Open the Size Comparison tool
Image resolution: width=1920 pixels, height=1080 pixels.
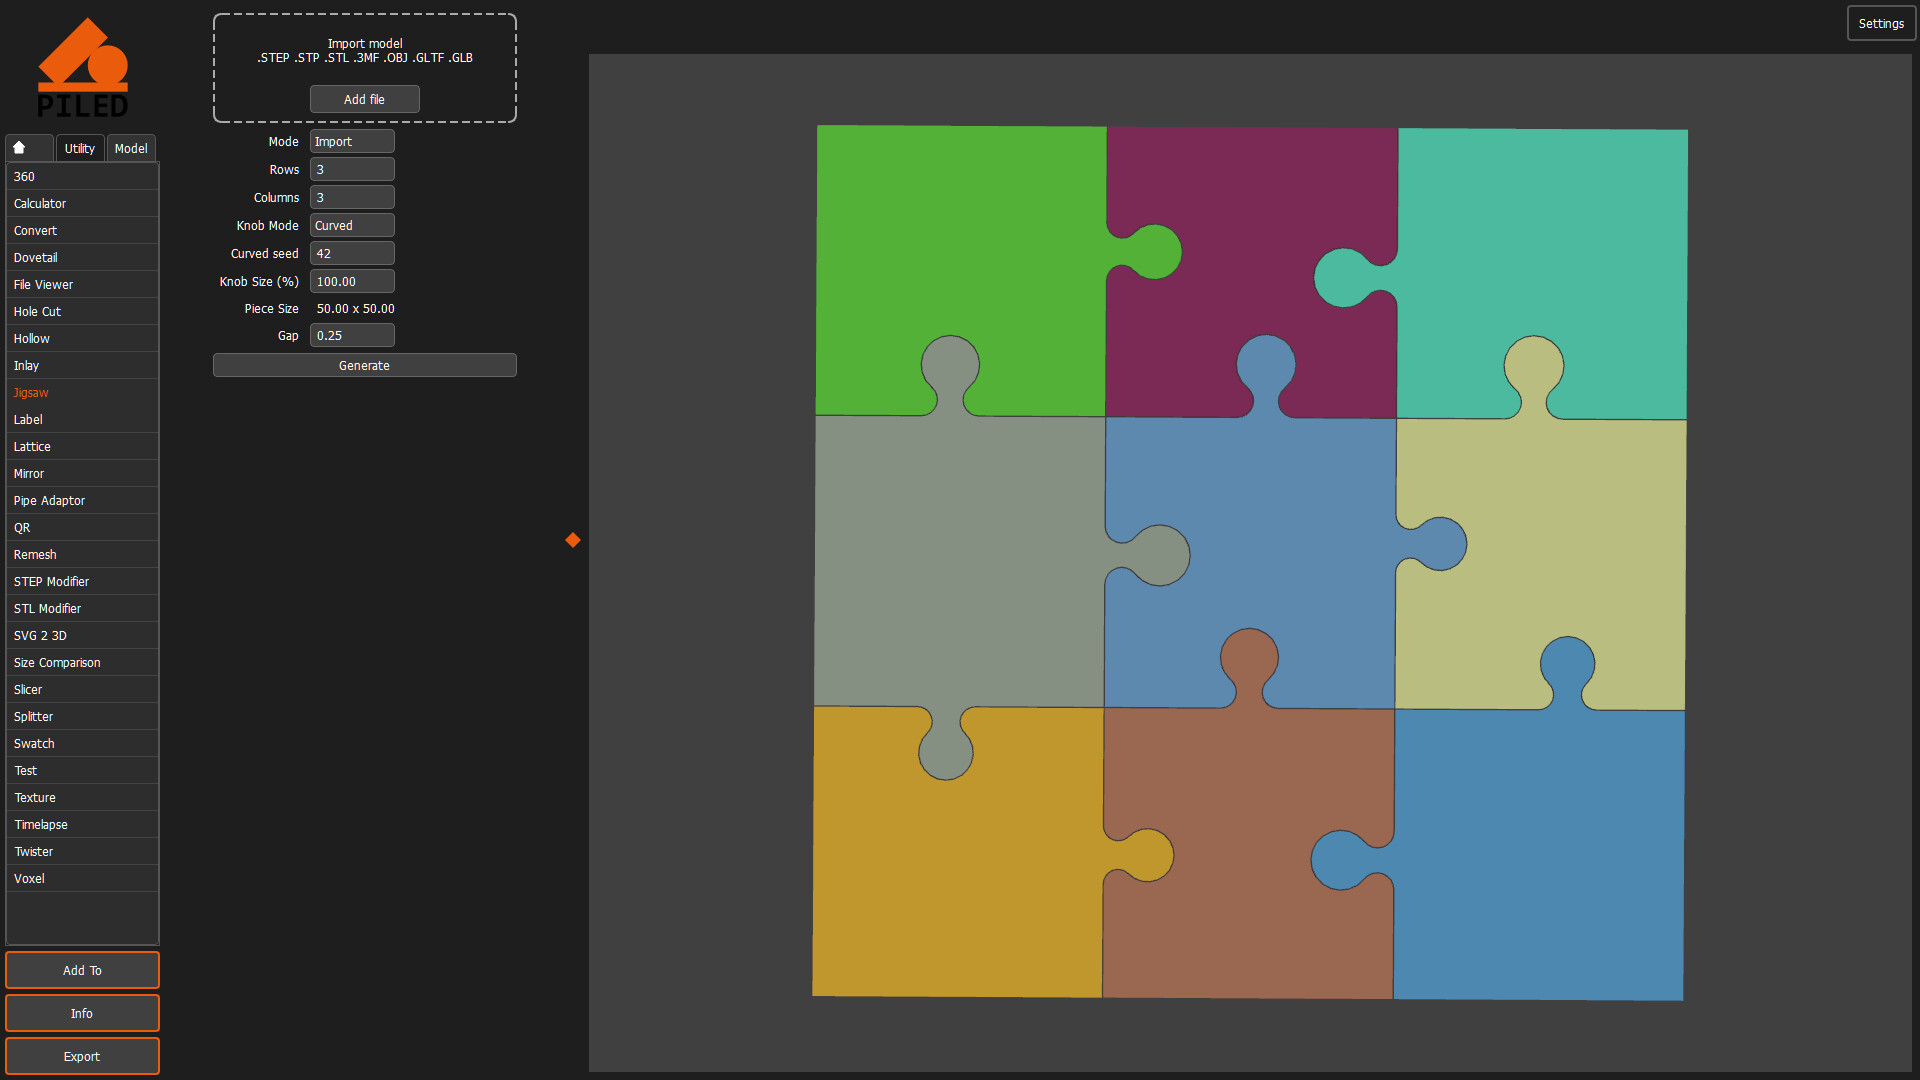coord(82,663)
